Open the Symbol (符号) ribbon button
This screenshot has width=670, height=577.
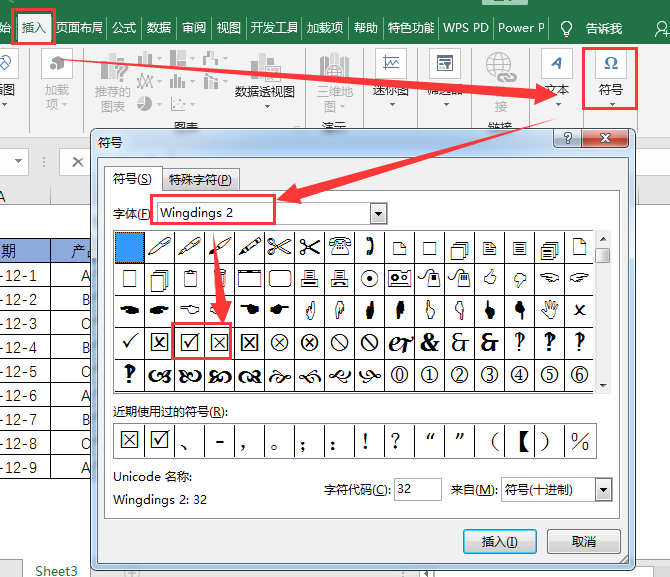tap(610, 78)
